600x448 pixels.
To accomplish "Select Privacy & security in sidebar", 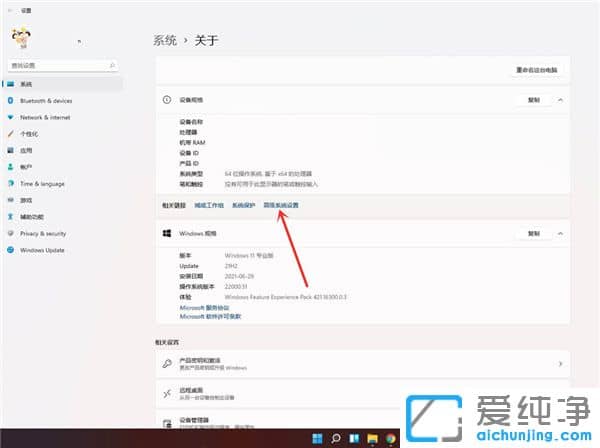I will 43,233.
